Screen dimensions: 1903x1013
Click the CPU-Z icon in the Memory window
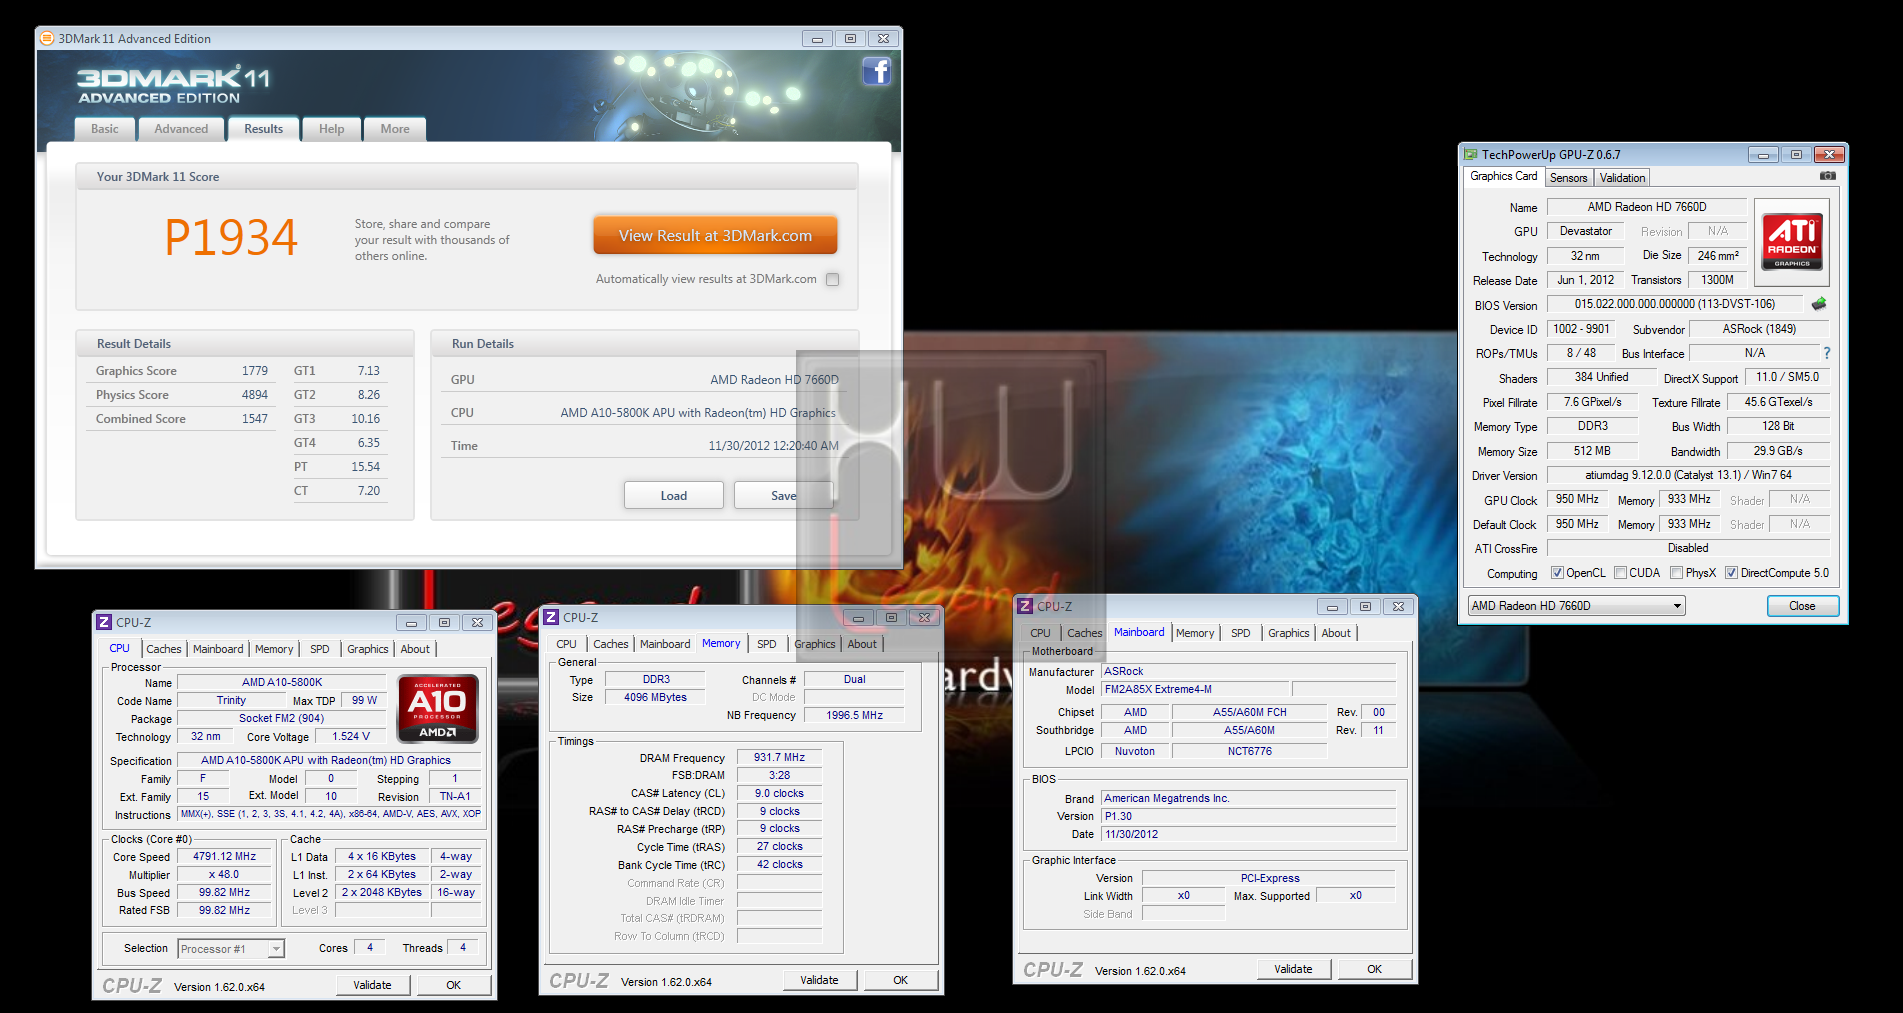[x=551, y=617]
